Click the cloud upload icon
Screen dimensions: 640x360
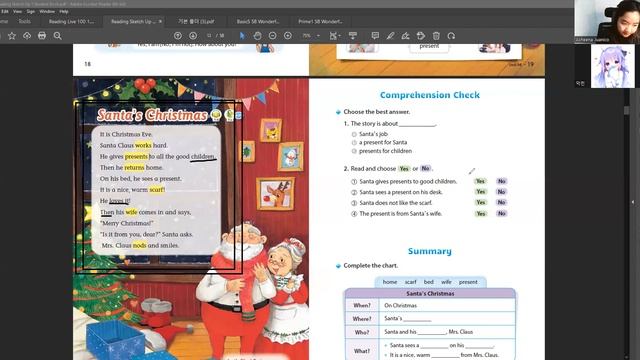[27, 36]
